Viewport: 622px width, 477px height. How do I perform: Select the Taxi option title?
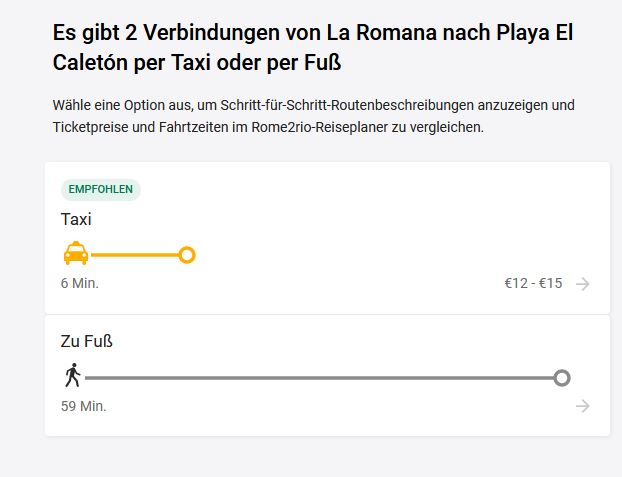[x=76, y=219]
